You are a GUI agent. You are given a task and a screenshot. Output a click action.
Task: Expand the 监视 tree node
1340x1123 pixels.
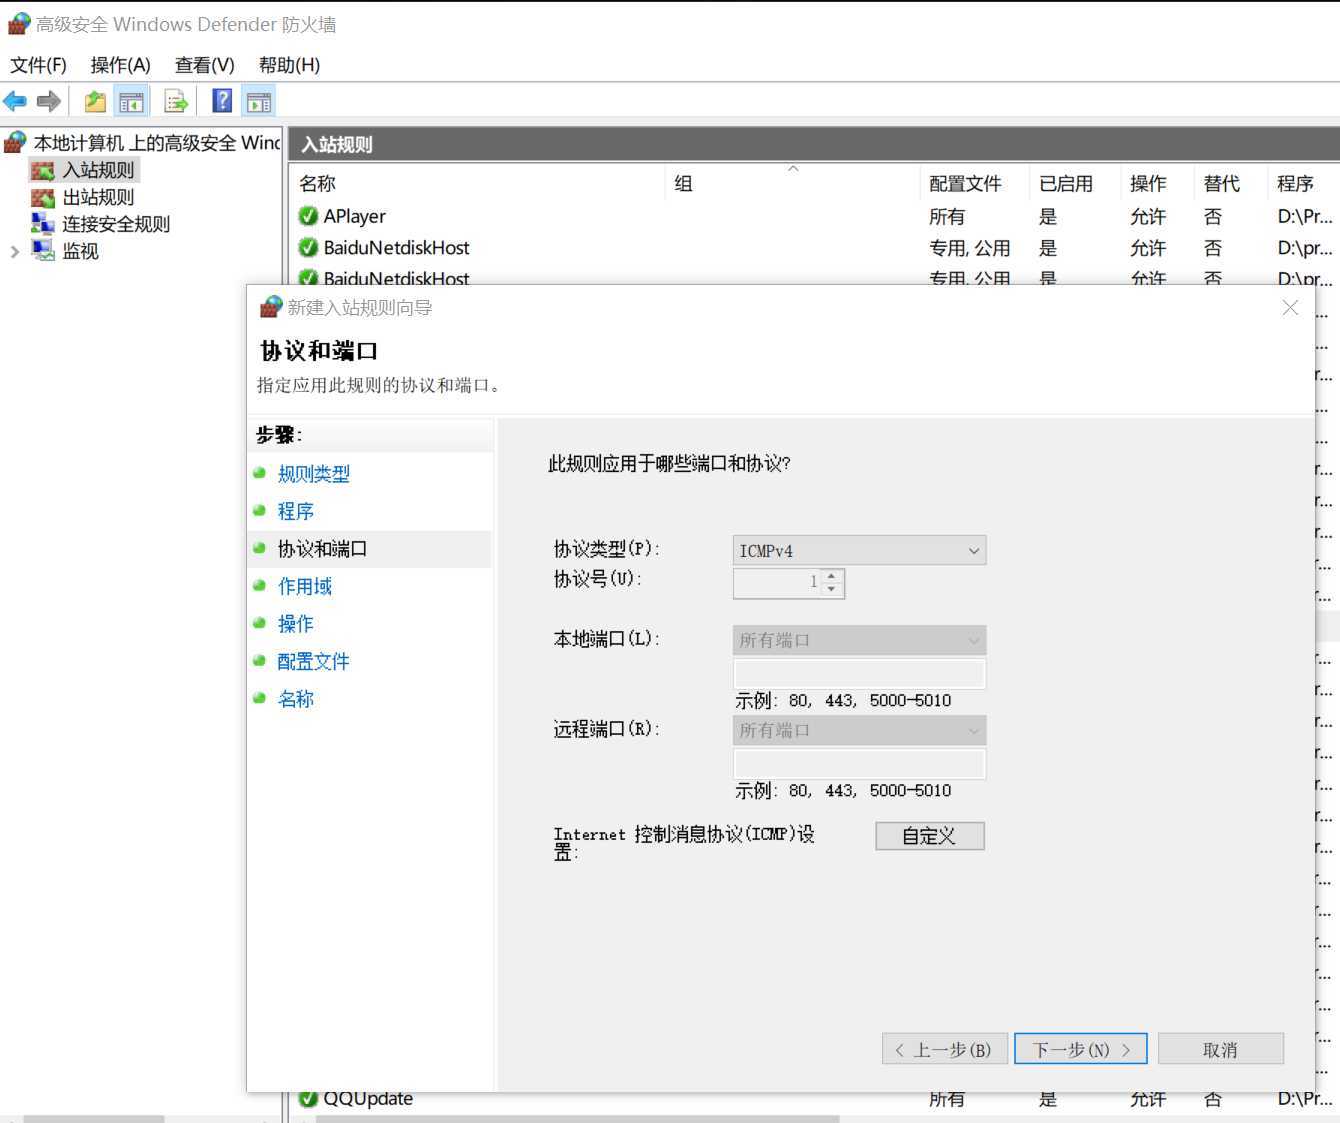coord(14,252)
